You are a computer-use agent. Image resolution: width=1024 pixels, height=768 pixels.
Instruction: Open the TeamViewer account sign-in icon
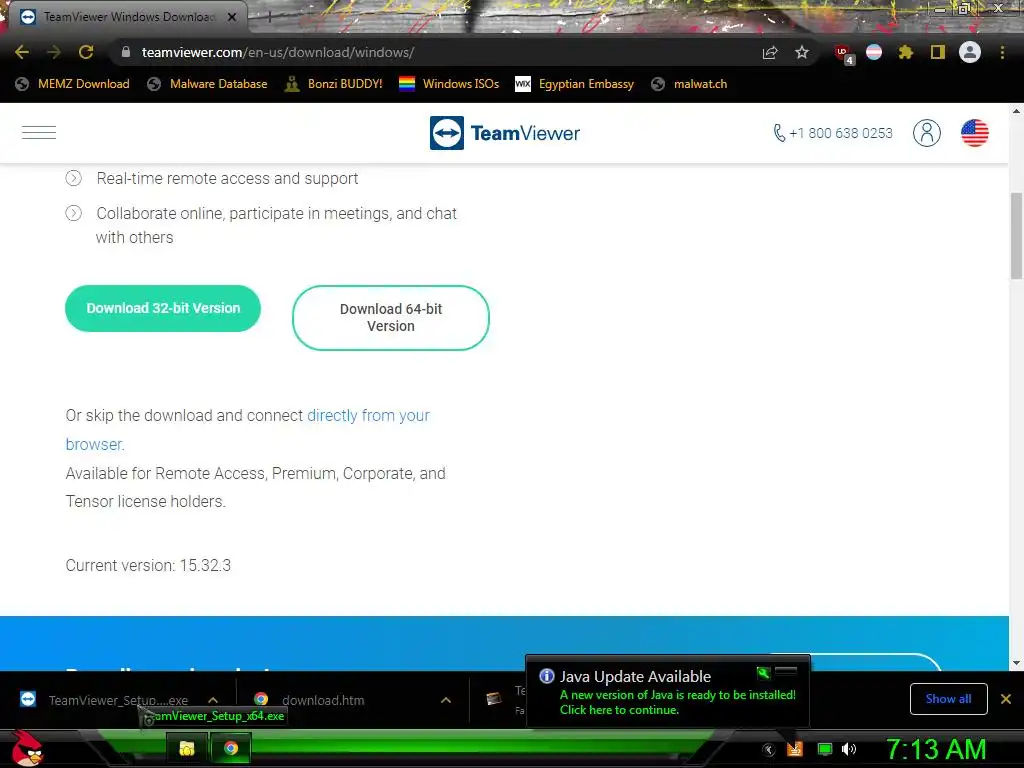[927, 133]
